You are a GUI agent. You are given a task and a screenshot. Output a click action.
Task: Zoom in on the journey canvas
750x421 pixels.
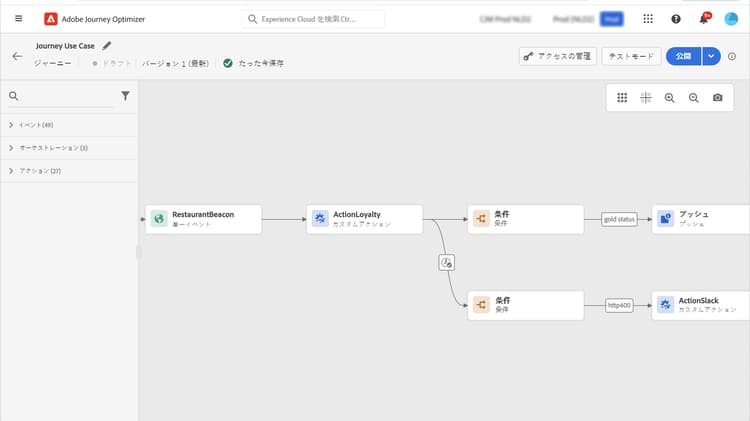[669, 98]
